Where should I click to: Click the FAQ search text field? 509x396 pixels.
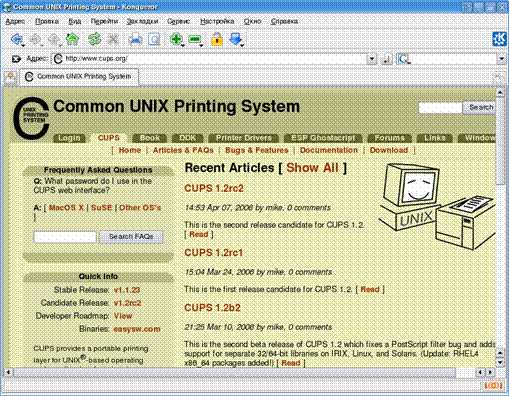click(65, 237)
